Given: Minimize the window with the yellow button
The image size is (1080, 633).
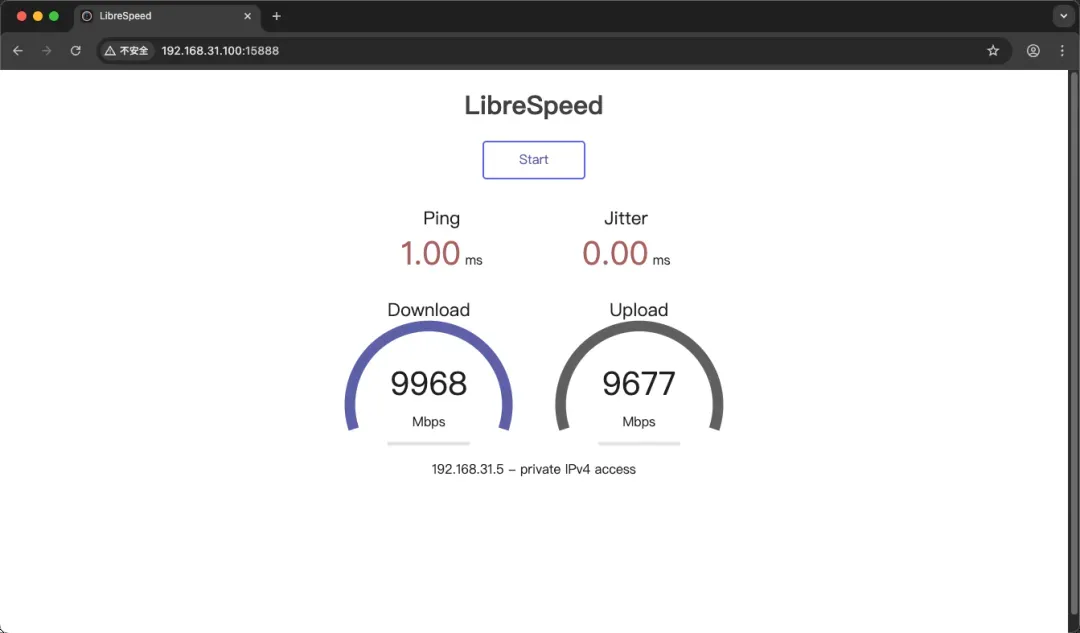Looking at the screenshot, I should (x=38, y=16).
